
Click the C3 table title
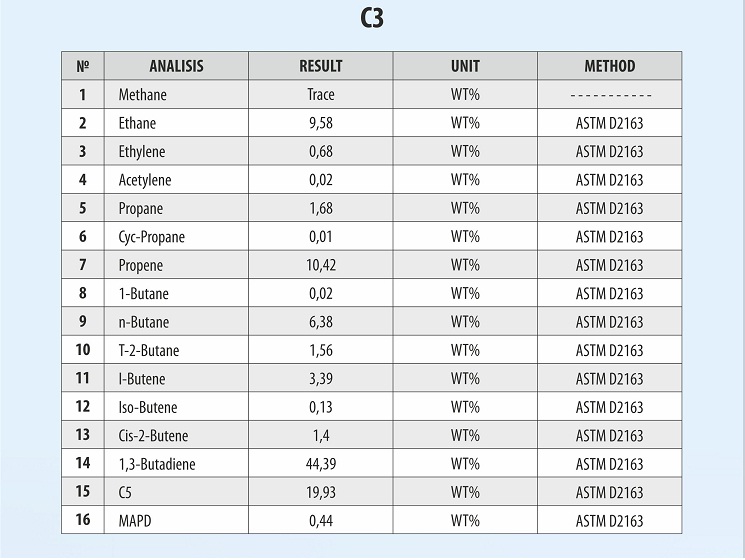point(371,19)
